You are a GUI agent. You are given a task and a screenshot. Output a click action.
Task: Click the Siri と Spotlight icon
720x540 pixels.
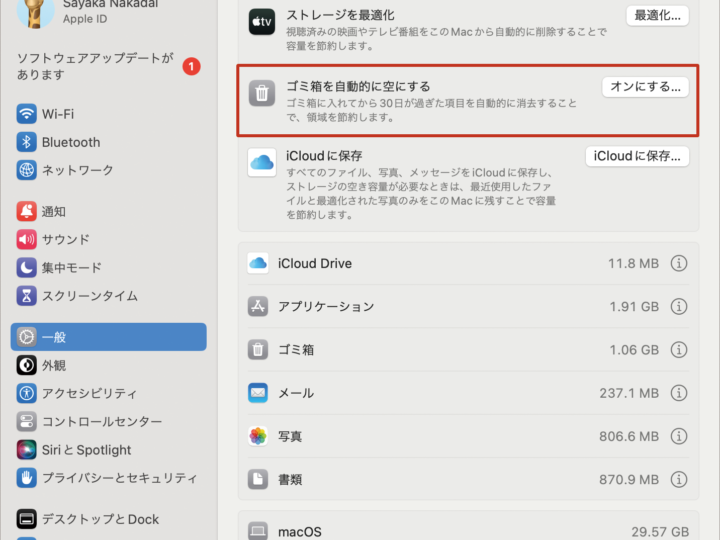pos(26,450)
